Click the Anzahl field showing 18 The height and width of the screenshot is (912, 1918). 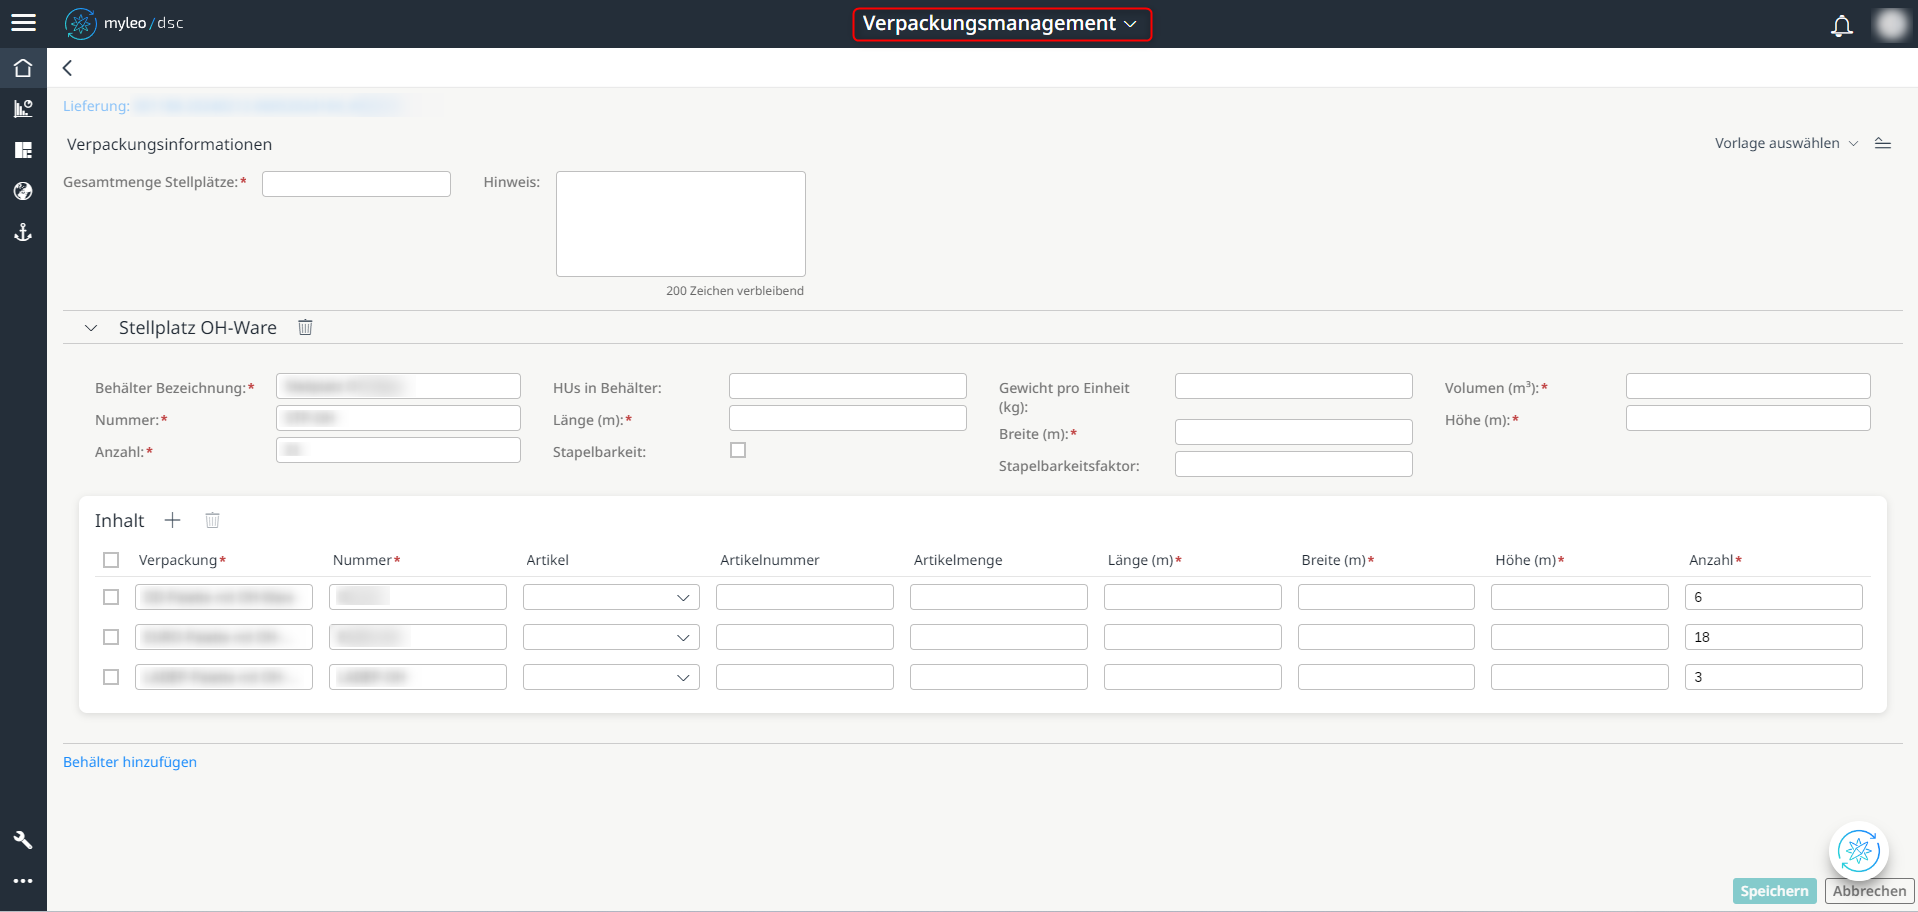(x=1773, y=637)
